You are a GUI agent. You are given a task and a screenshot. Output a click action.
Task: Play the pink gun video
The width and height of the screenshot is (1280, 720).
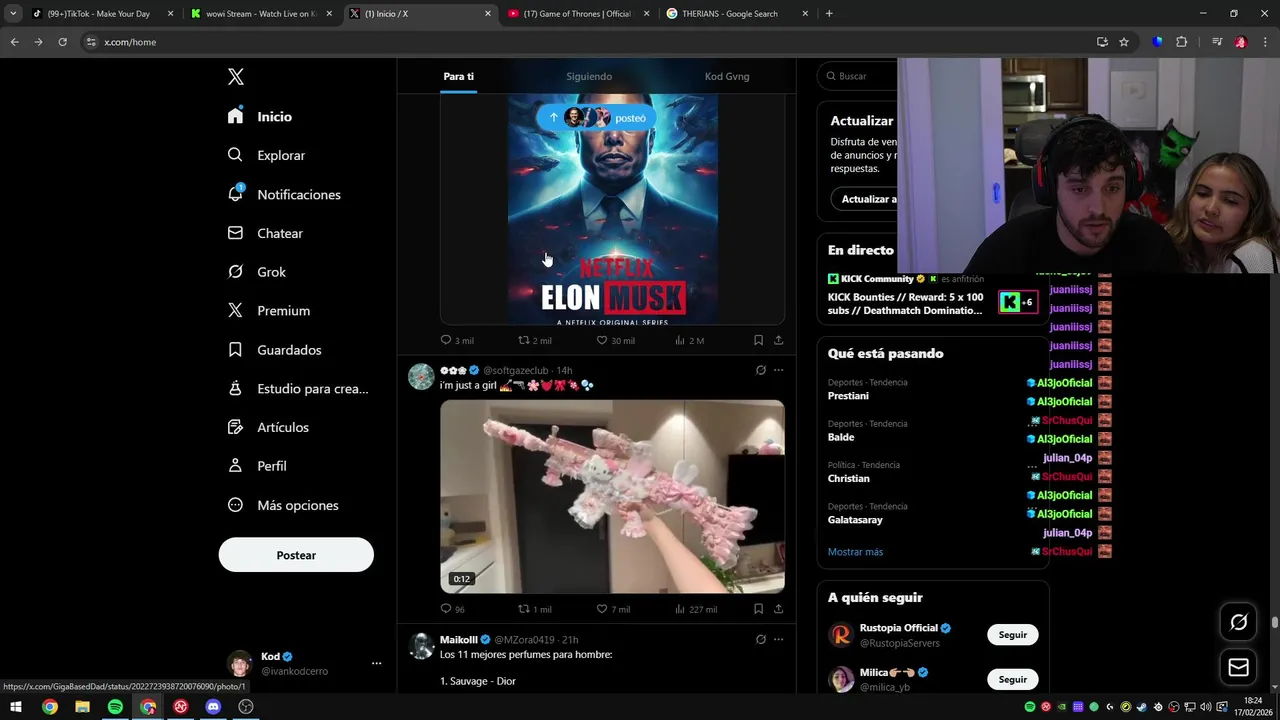click(612, 497)
